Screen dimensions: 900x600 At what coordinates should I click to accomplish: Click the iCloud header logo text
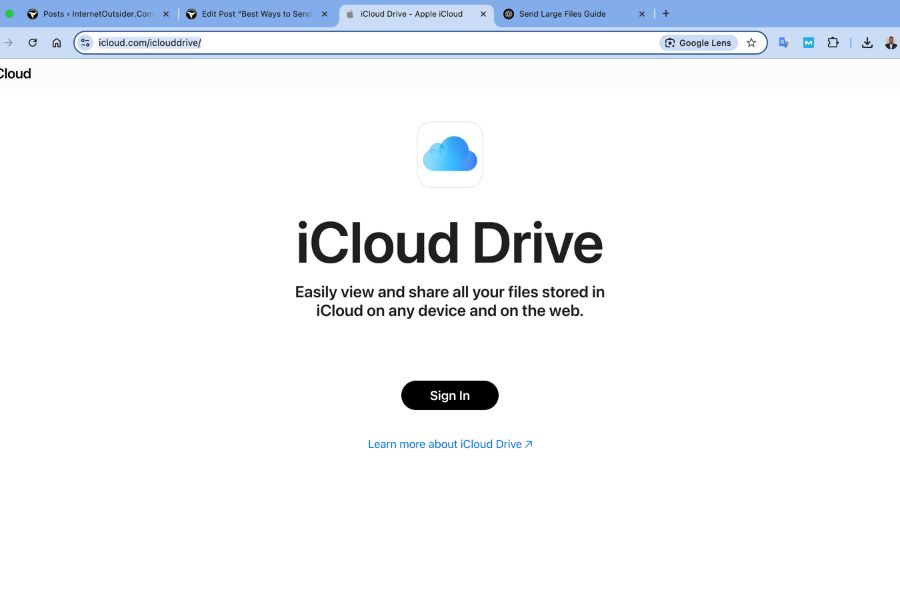(15, 73)
